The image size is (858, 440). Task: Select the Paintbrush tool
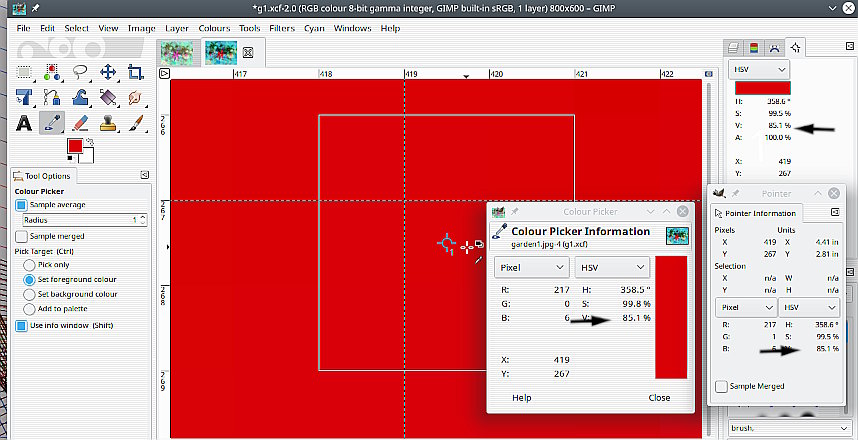tap(135, 123)
